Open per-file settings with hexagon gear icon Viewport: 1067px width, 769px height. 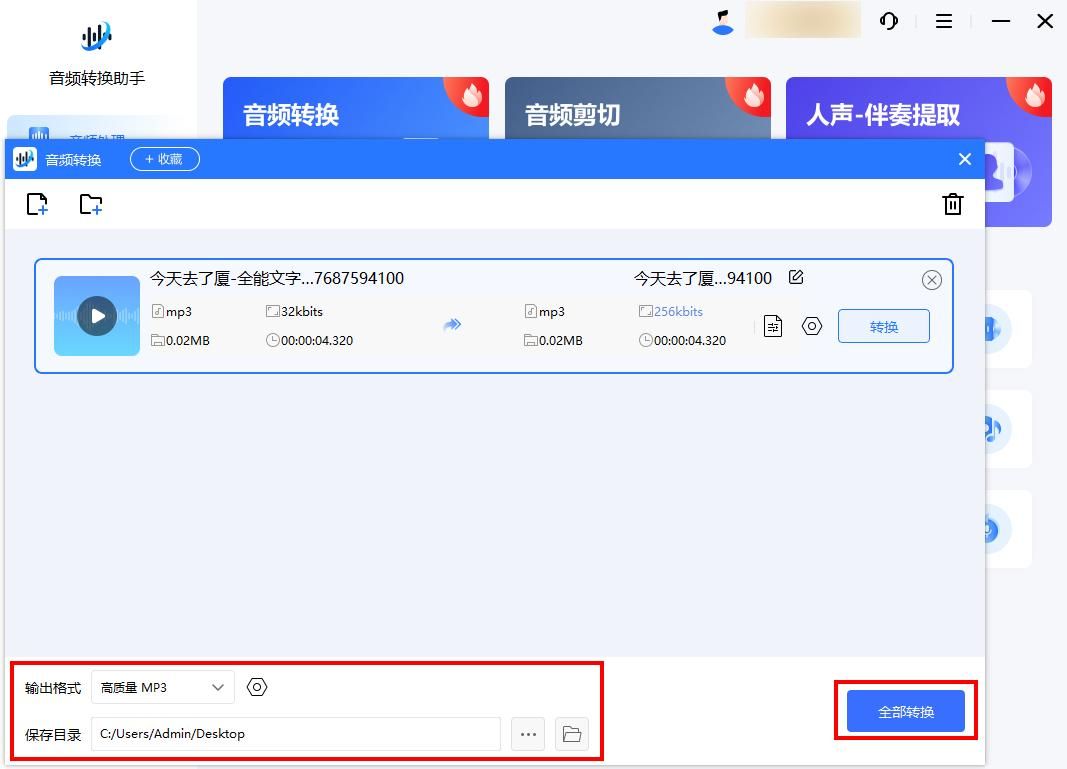[811, 326]
